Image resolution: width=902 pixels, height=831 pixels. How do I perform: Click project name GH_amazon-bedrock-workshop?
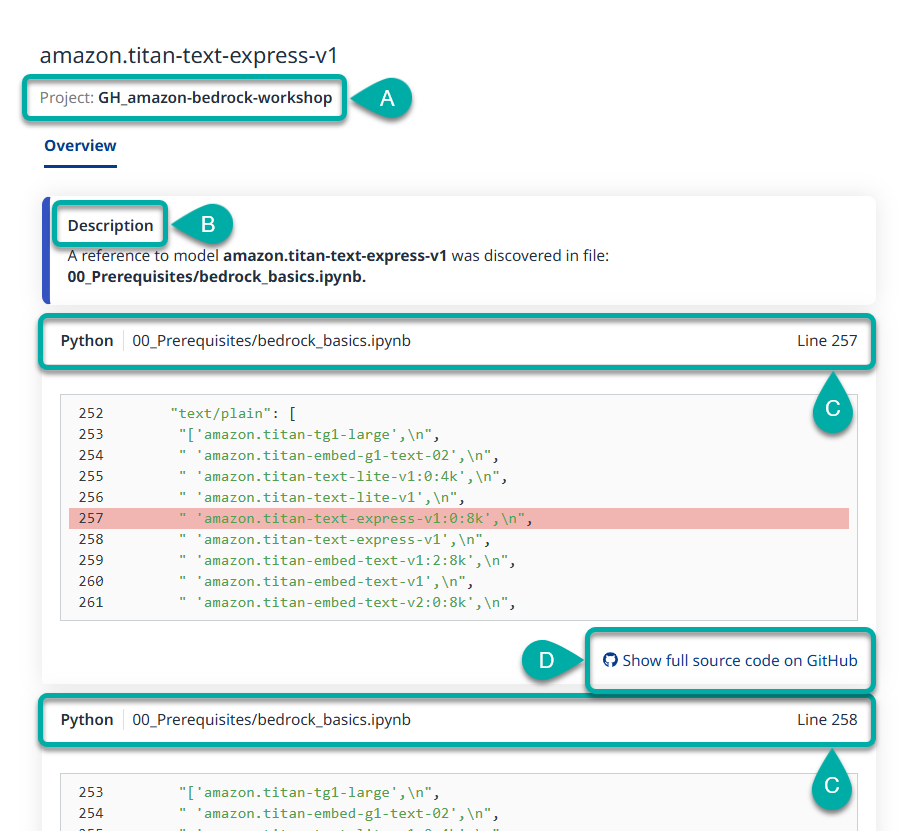(215, 98)
